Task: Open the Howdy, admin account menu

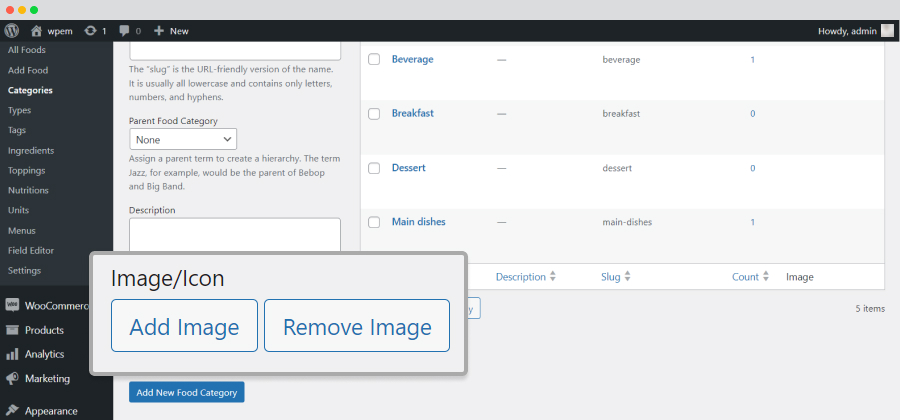Action: point(856,31)
